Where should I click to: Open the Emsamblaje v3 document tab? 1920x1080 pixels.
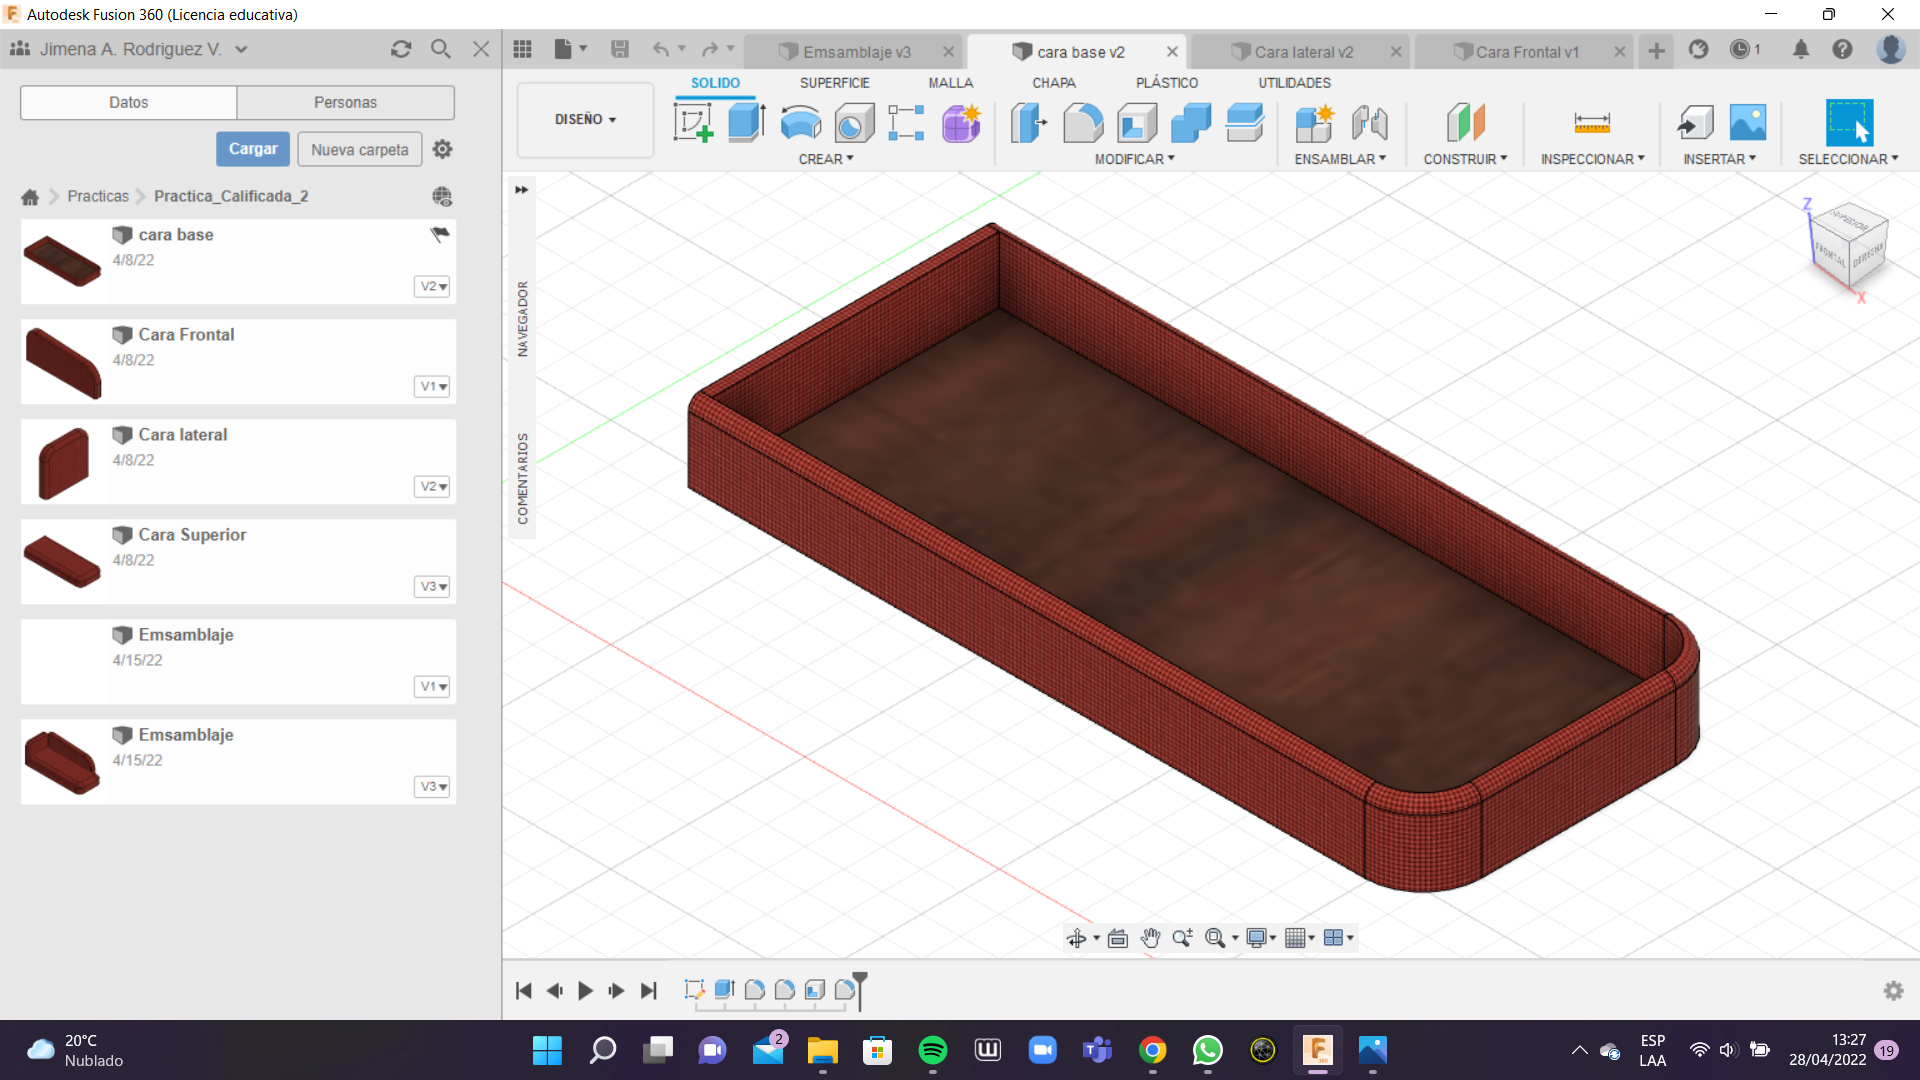856,52
